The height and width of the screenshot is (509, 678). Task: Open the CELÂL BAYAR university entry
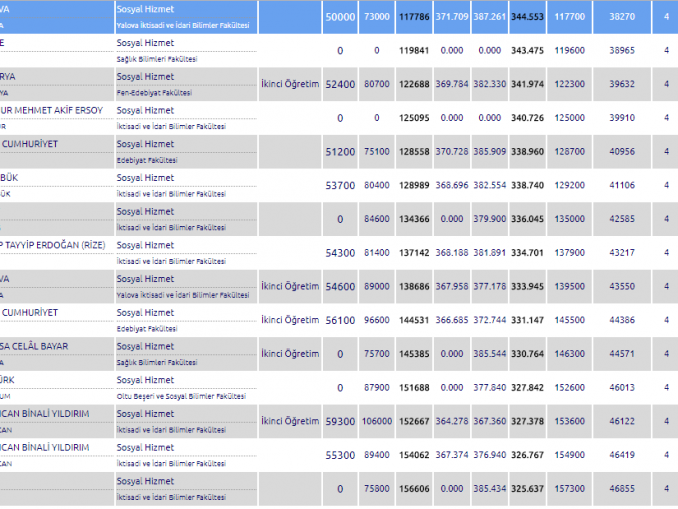(44, 346)
